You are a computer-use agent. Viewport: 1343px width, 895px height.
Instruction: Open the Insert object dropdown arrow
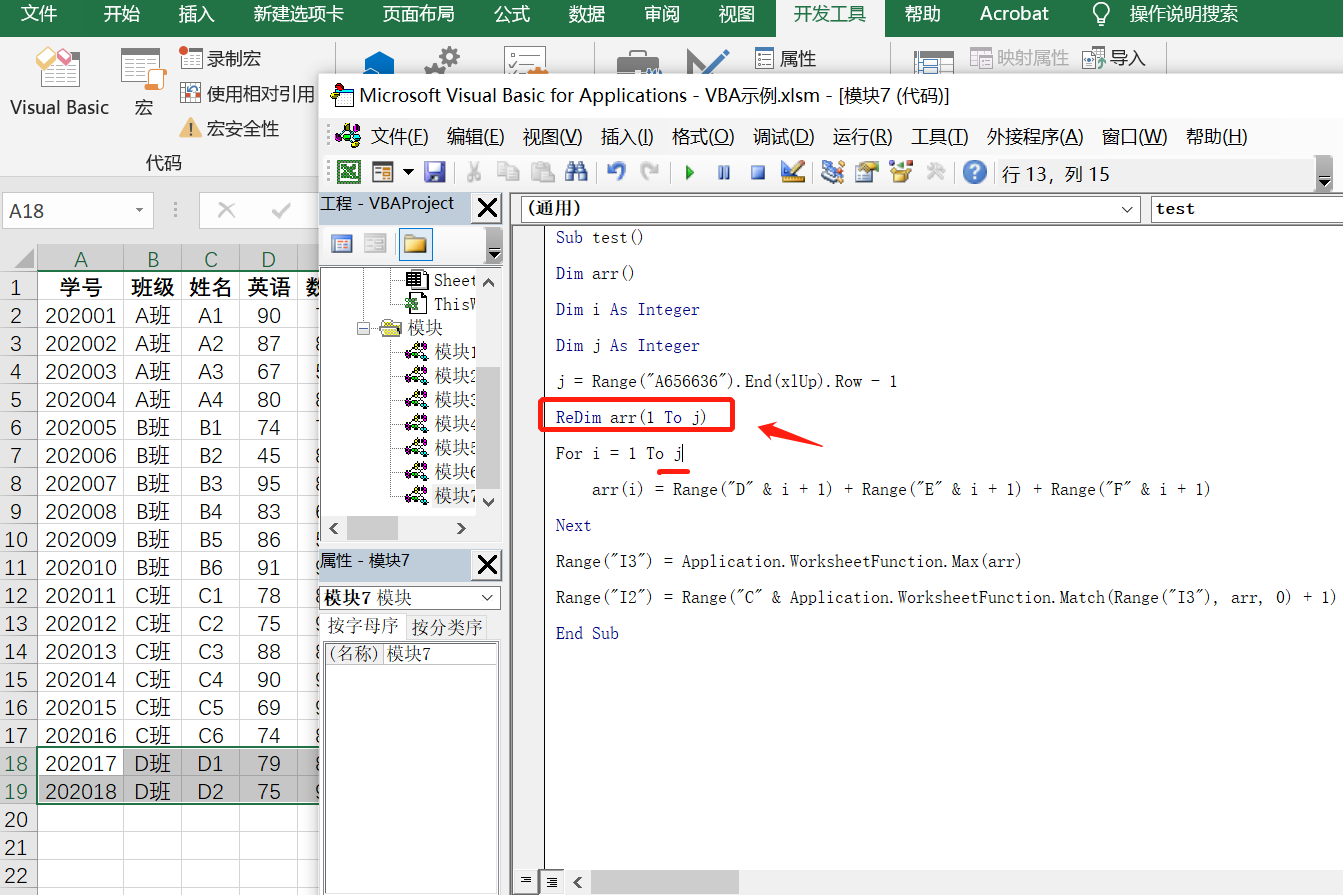[408, 172]
